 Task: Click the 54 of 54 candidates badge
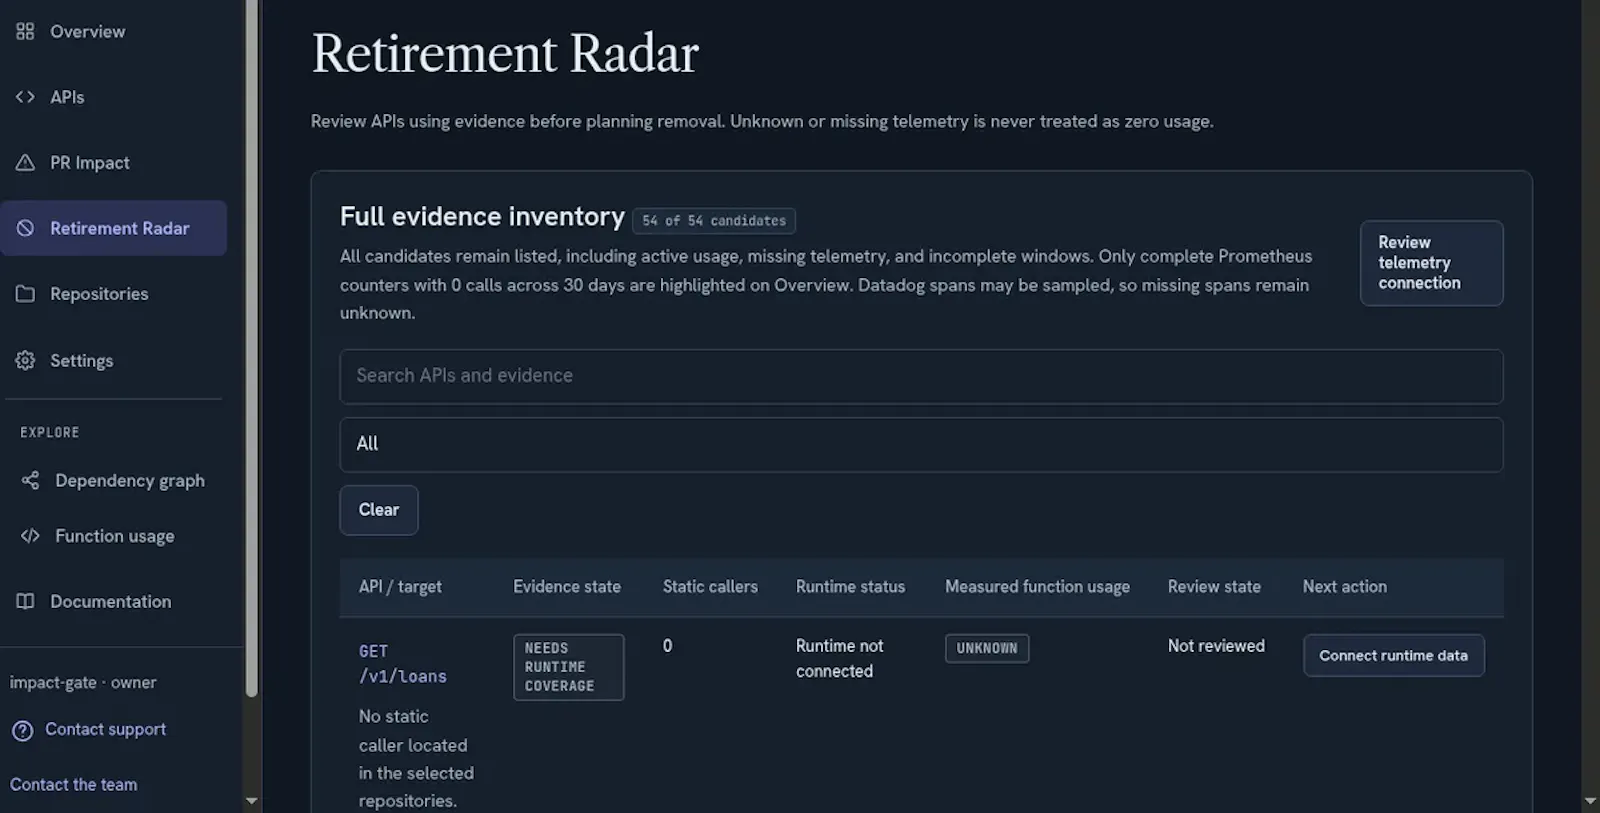714,221
